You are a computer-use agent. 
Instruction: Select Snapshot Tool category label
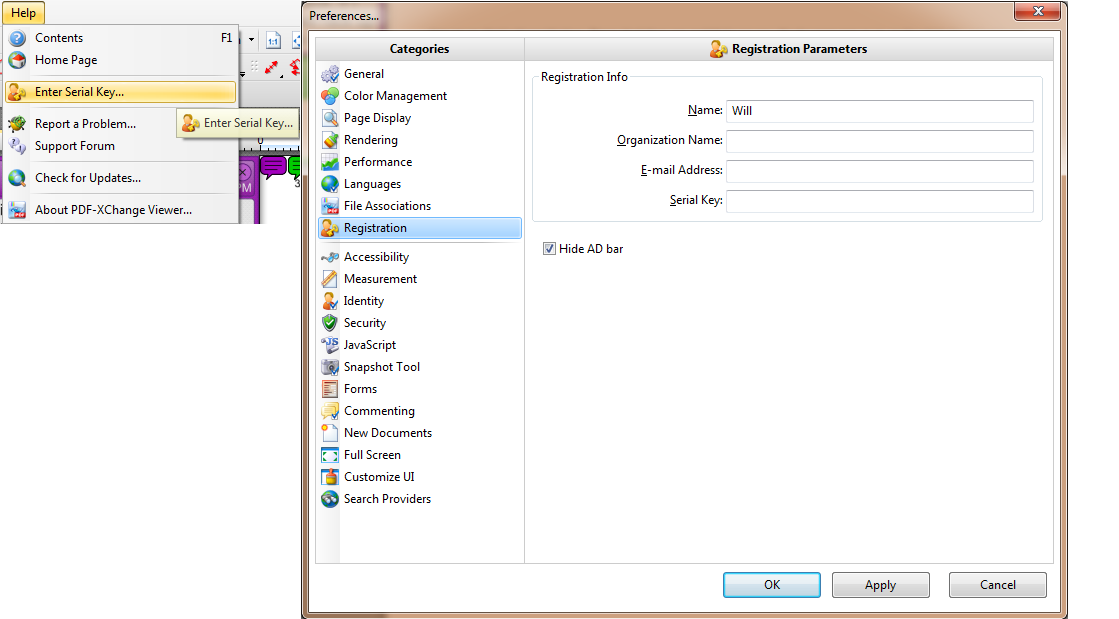(382, 367)
